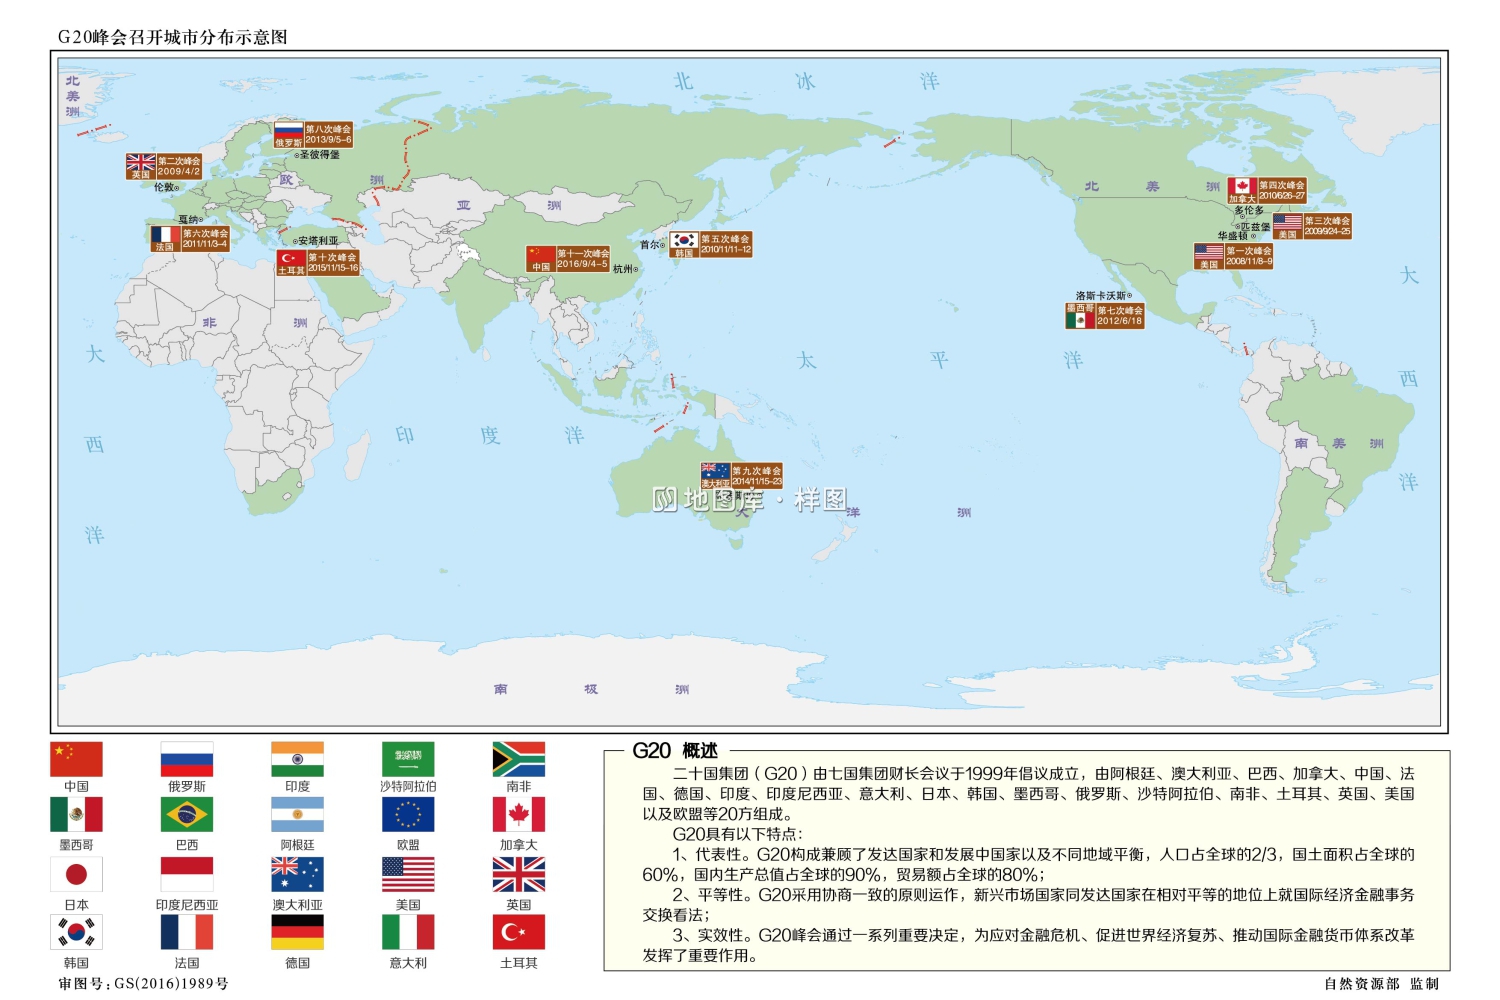Click the 自然资源部 监制 credit text
1500x1000 pixels.
(x=1381, y=984)
